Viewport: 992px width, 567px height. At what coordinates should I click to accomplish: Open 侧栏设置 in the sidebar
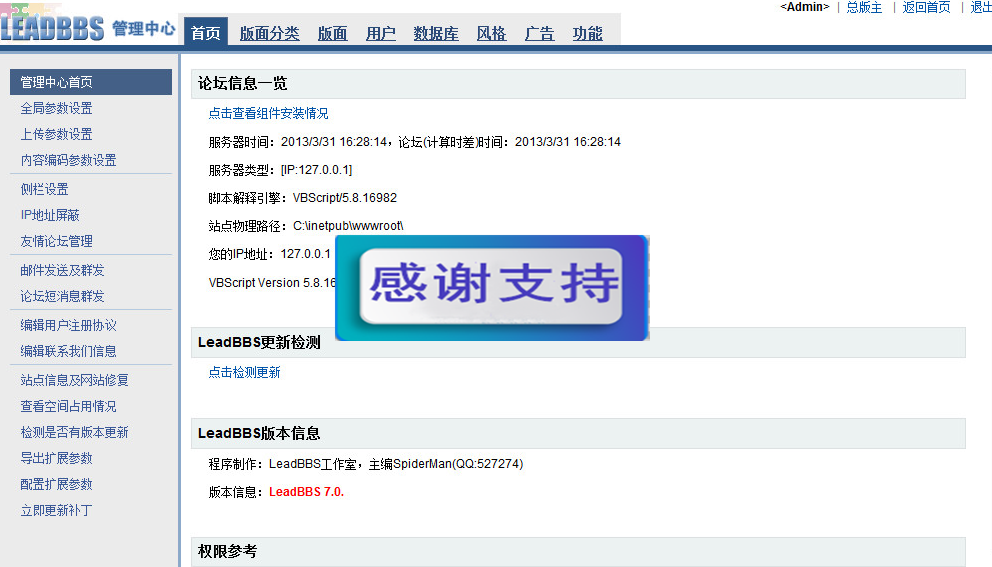44,189
